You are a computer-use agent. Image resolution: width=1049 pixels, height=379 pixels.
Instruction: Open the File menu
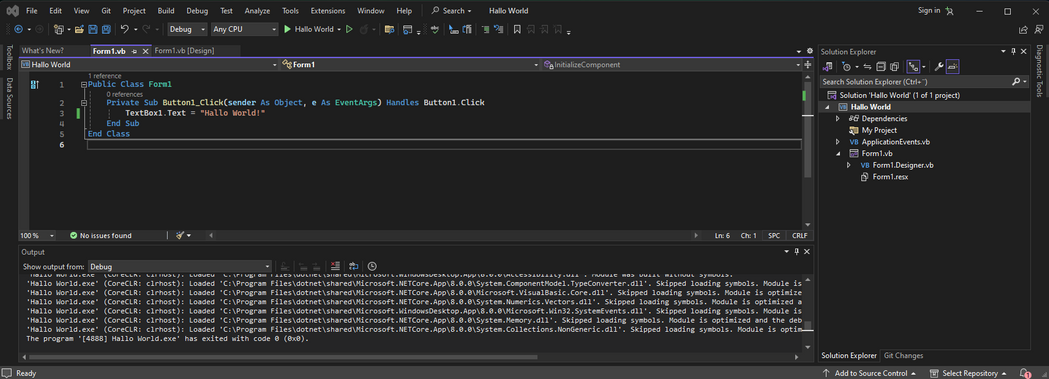[x=31, y=11]
